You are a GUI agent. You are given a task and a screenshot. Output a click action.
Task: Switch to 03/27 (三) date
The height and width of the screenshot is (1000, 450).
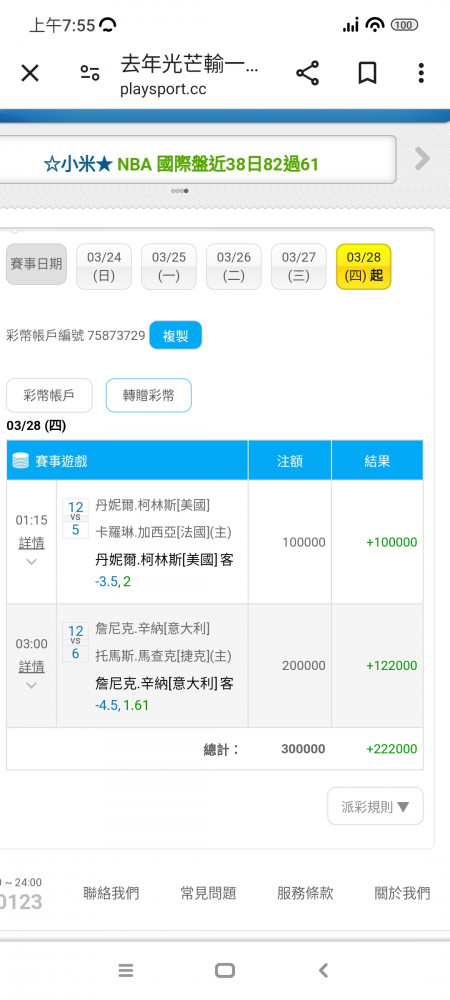[x=299, y=267]
